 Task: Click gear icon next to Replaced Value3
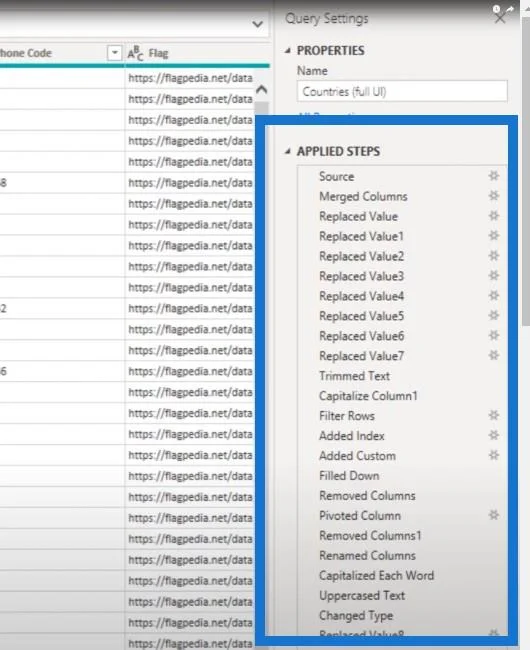coord(494,276)
